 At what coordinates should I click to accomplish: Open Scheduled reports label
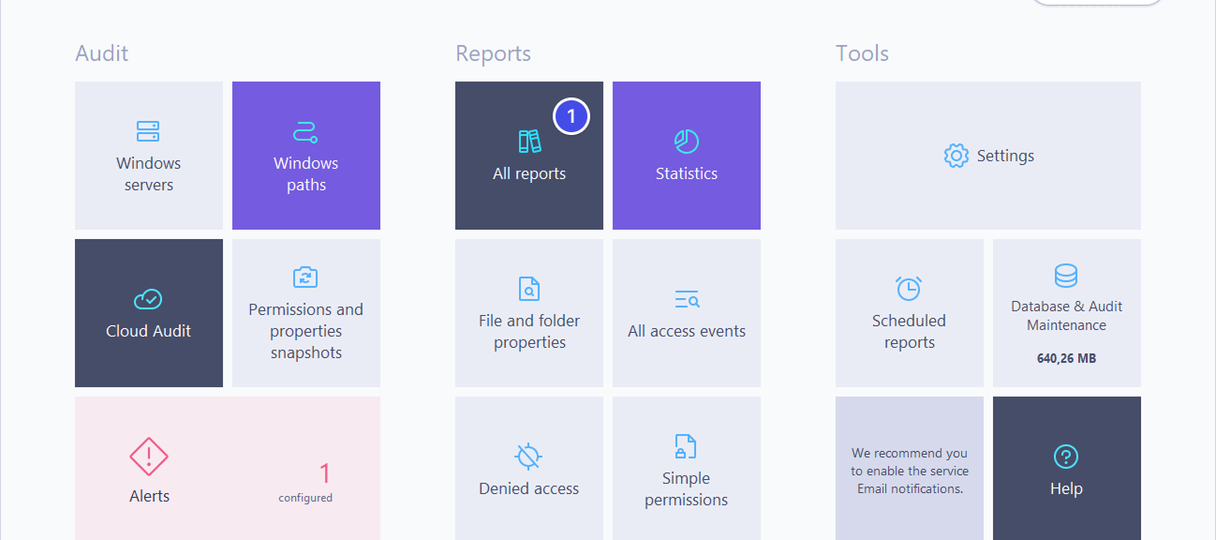coord(909,331)
